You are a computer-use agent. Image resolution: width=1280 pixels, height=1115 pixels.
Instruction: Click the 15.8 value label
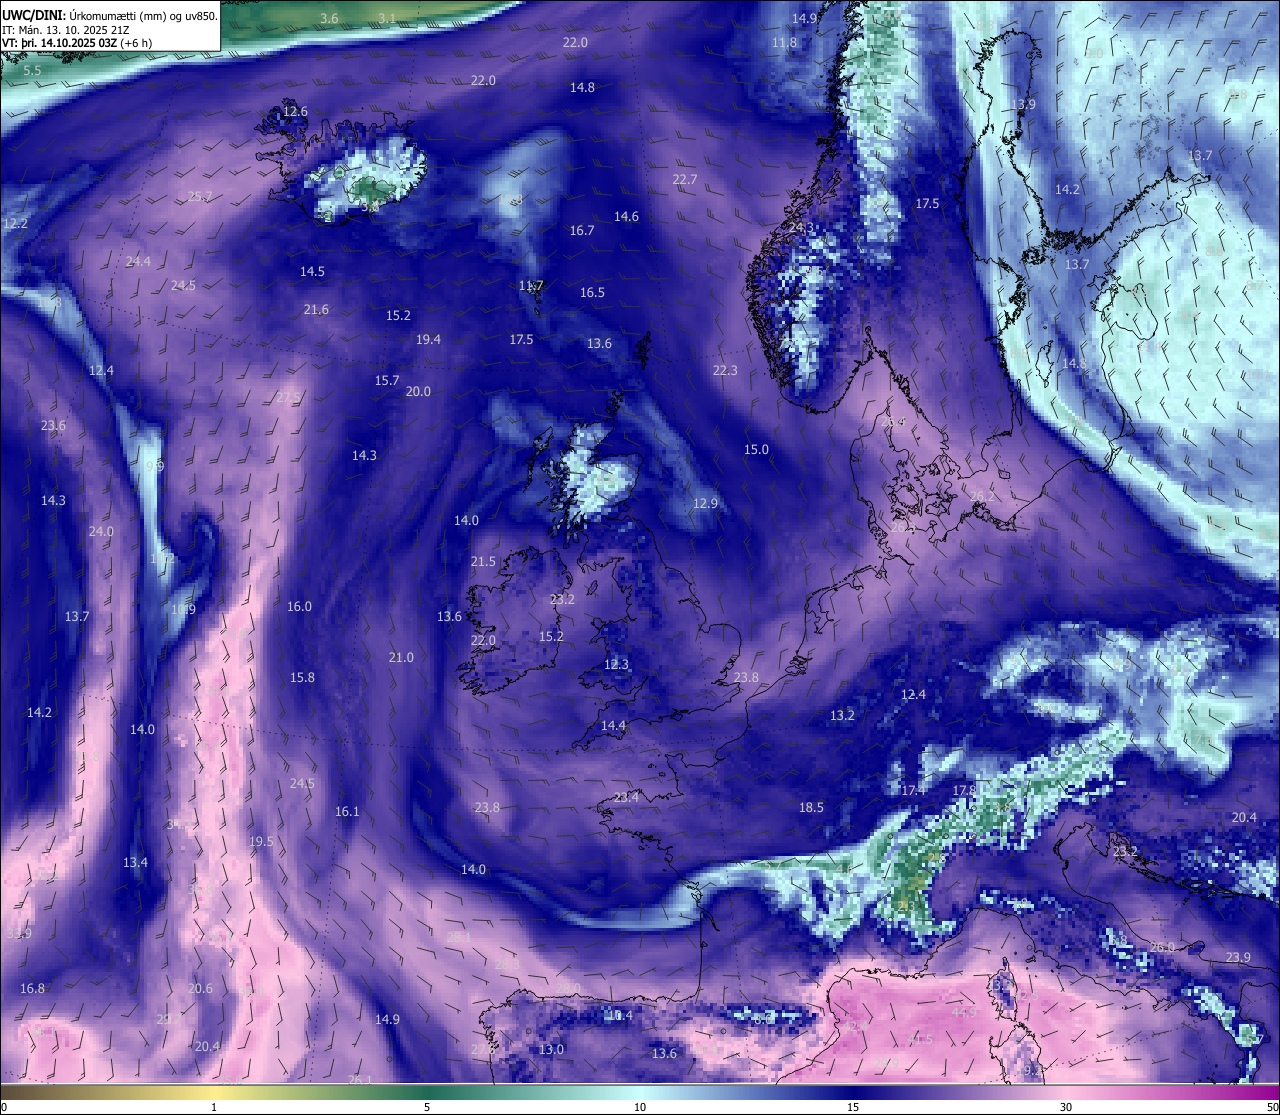click(x=302, y=677)
